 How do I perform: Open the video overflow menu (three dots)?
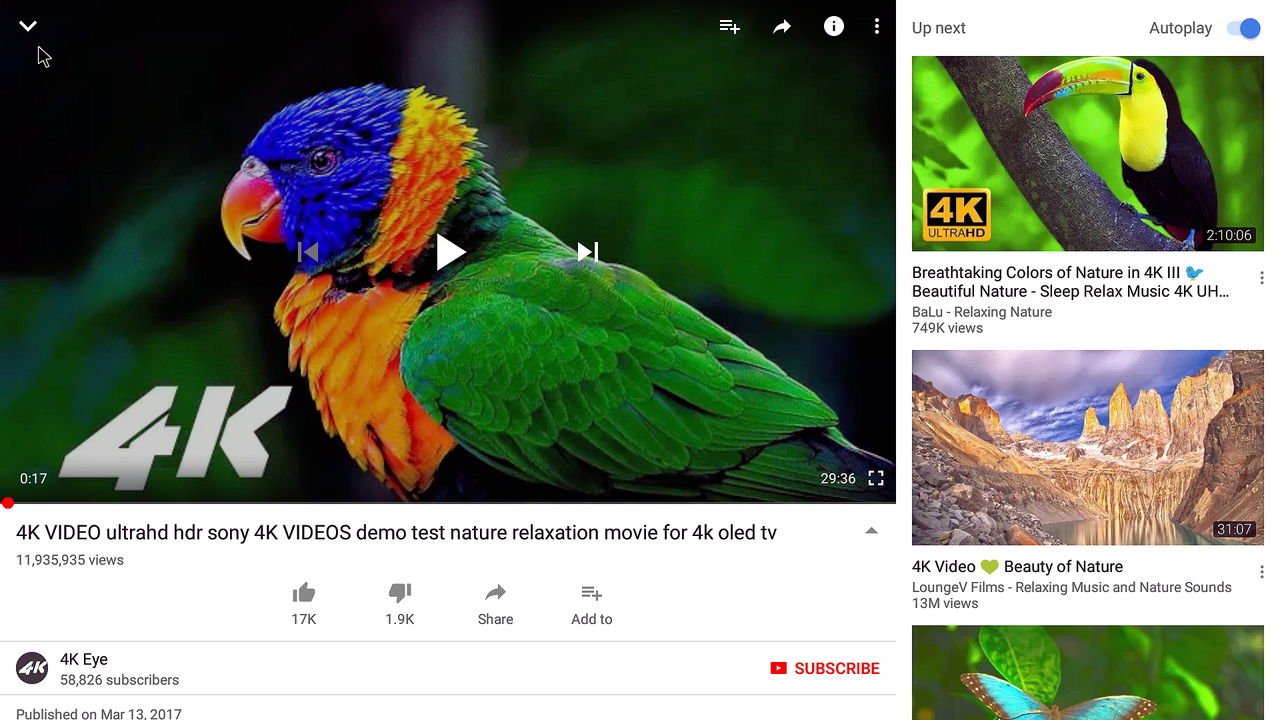coord(877,27)
